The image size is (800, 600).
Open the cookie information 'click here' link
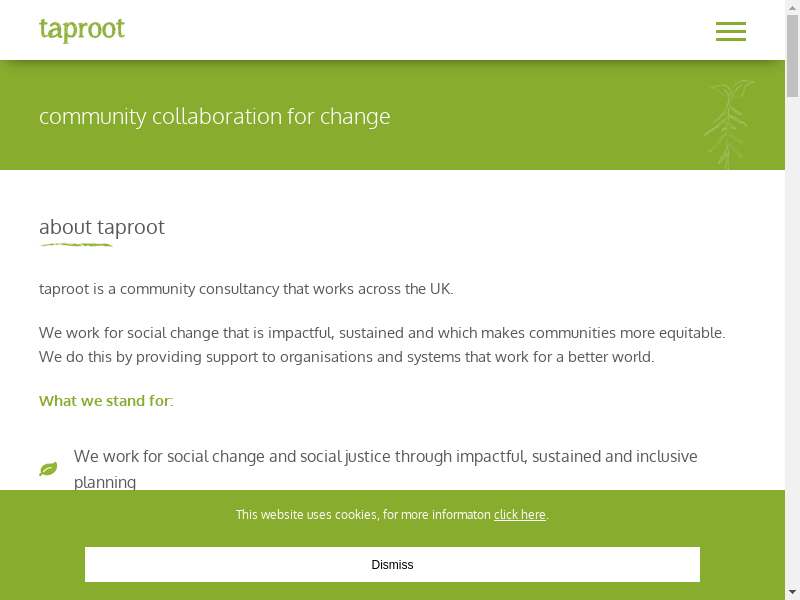click(519, 515)
